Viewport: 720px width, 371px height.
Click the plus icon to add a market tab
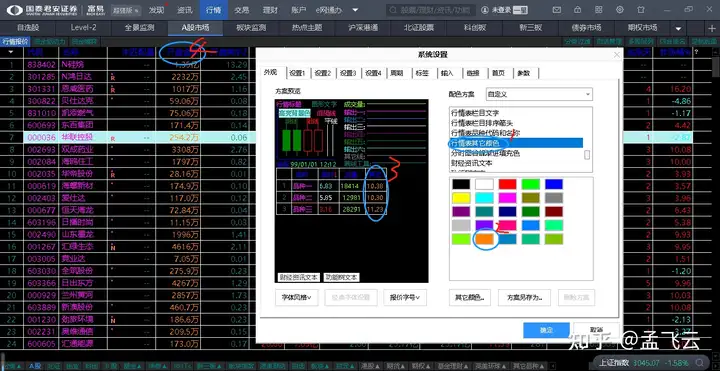pos(712,28)
